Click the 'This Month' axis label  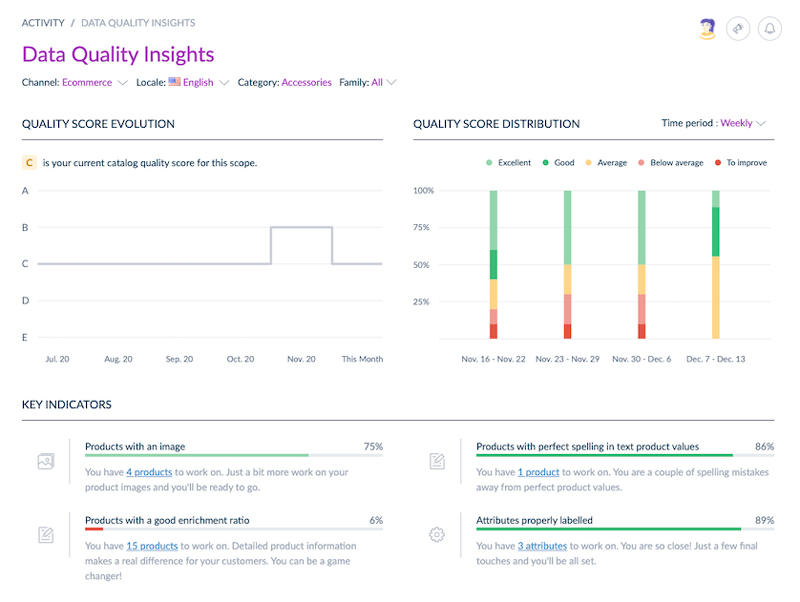point(362,359)
